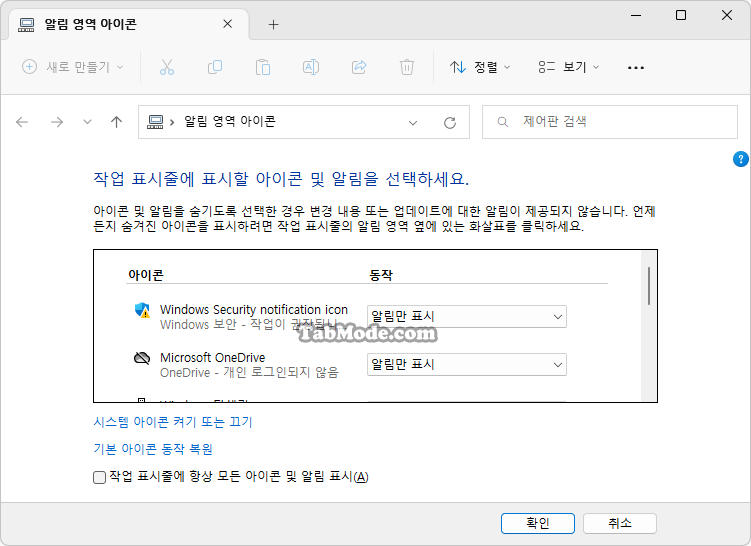Open help with the blue question icon
This screenshot has width=751, height=546.
740,159
